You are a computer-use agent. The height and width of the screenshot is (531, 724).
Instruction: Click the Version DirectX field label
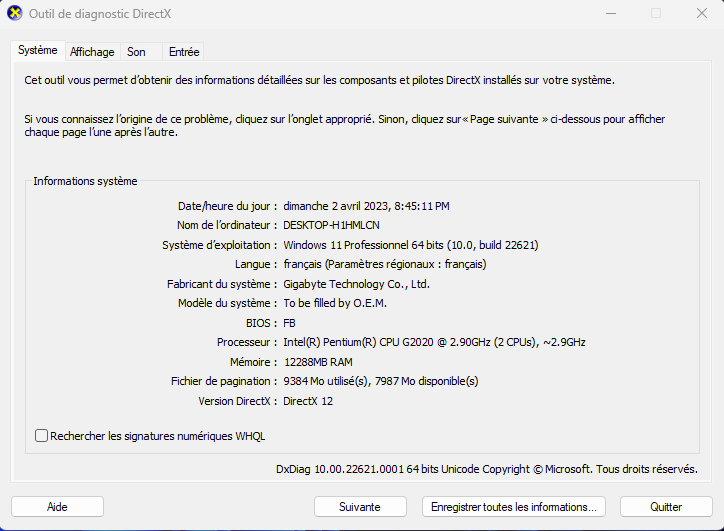click(x=238, y=401)
